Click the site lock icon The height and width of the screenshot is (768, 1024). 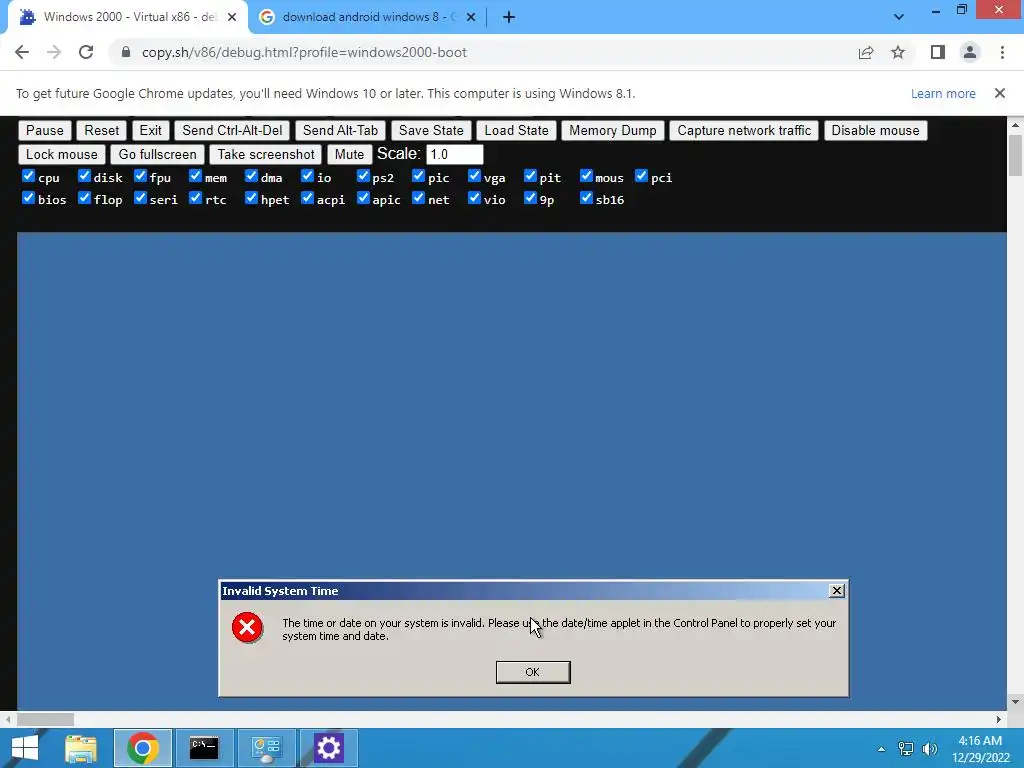point(126,52)
